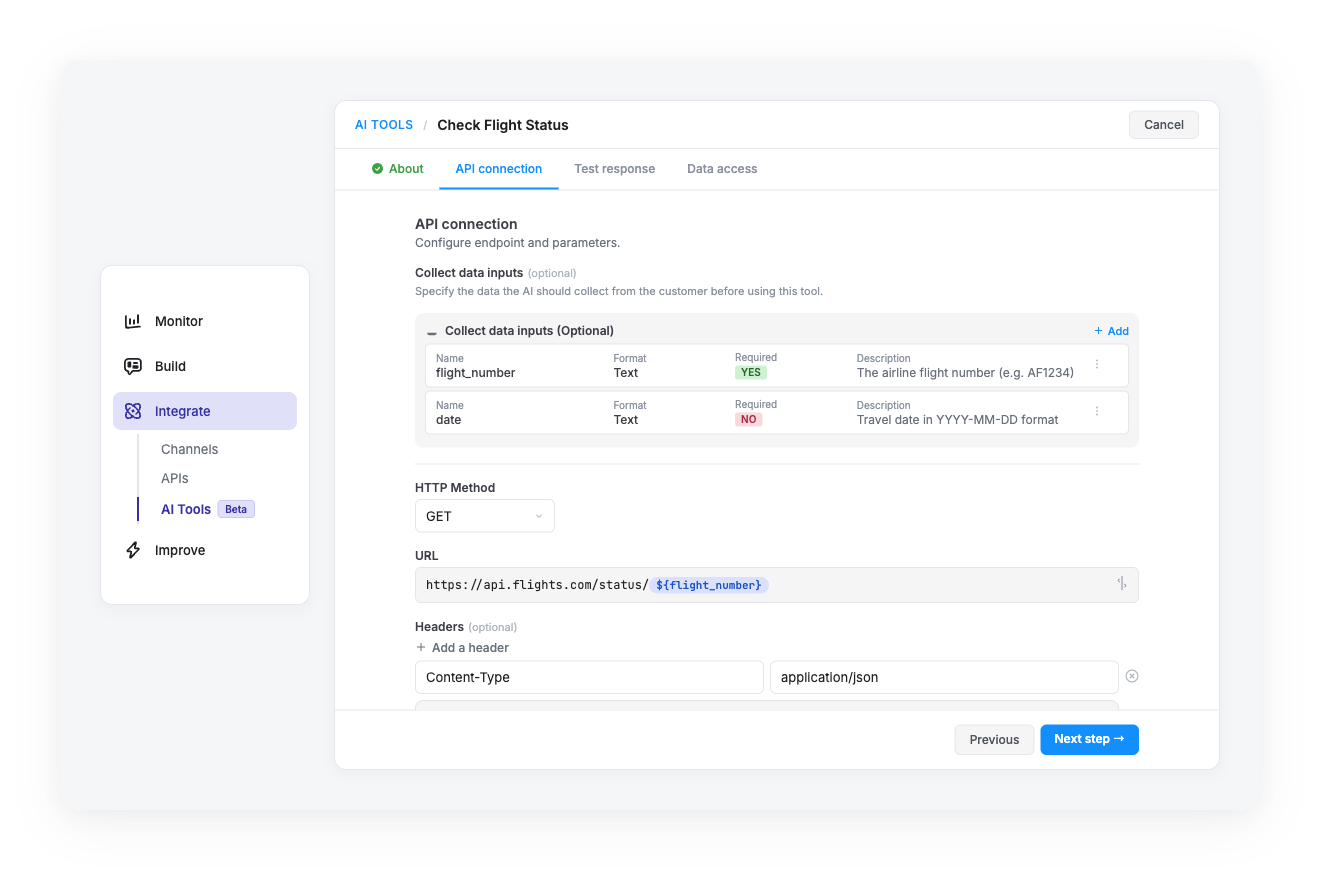The height and width of the screenshot is (870, 1320).
Task: Toggle Required to YES for date
Action: (x=748, y=419)
